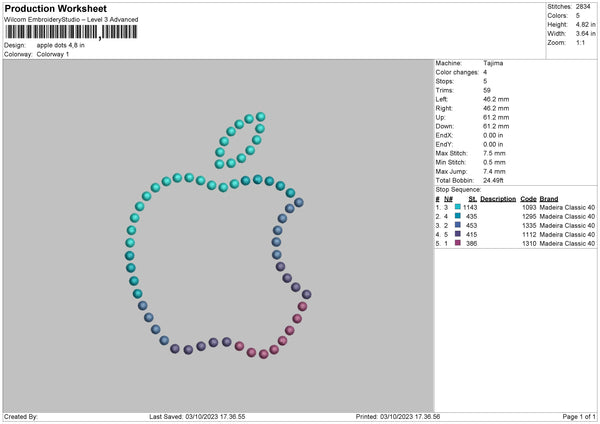This screenshot has height=424, width=600.
Task: Click the blue swatch for code 1335
Action: pyautogui.click(x=458, y=225)
